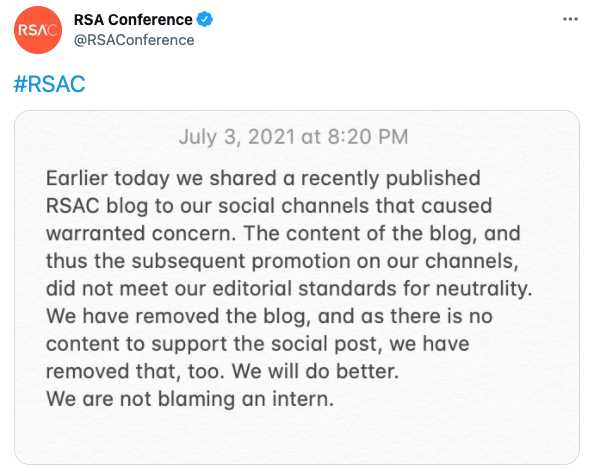
Task: Click the 'warranted concern' line of text
Action: point(283,233)
